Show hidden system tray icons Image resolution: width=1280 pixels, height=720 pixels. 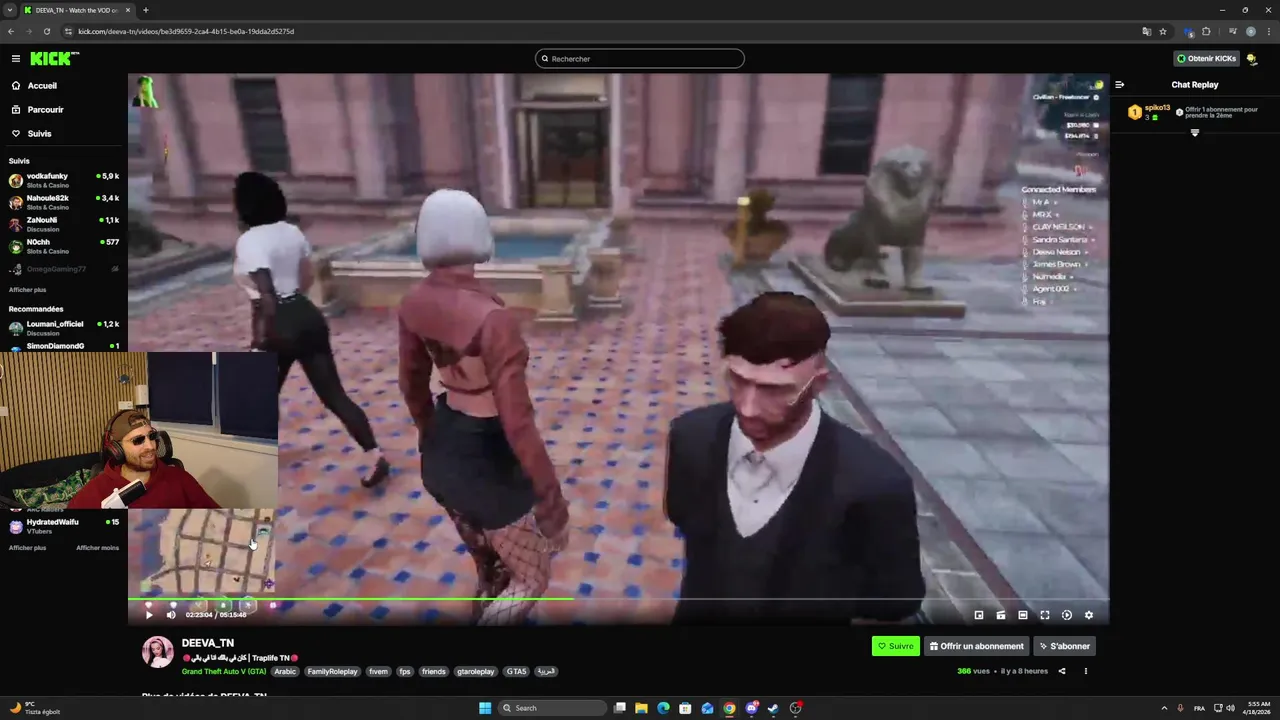[1165, 708]
